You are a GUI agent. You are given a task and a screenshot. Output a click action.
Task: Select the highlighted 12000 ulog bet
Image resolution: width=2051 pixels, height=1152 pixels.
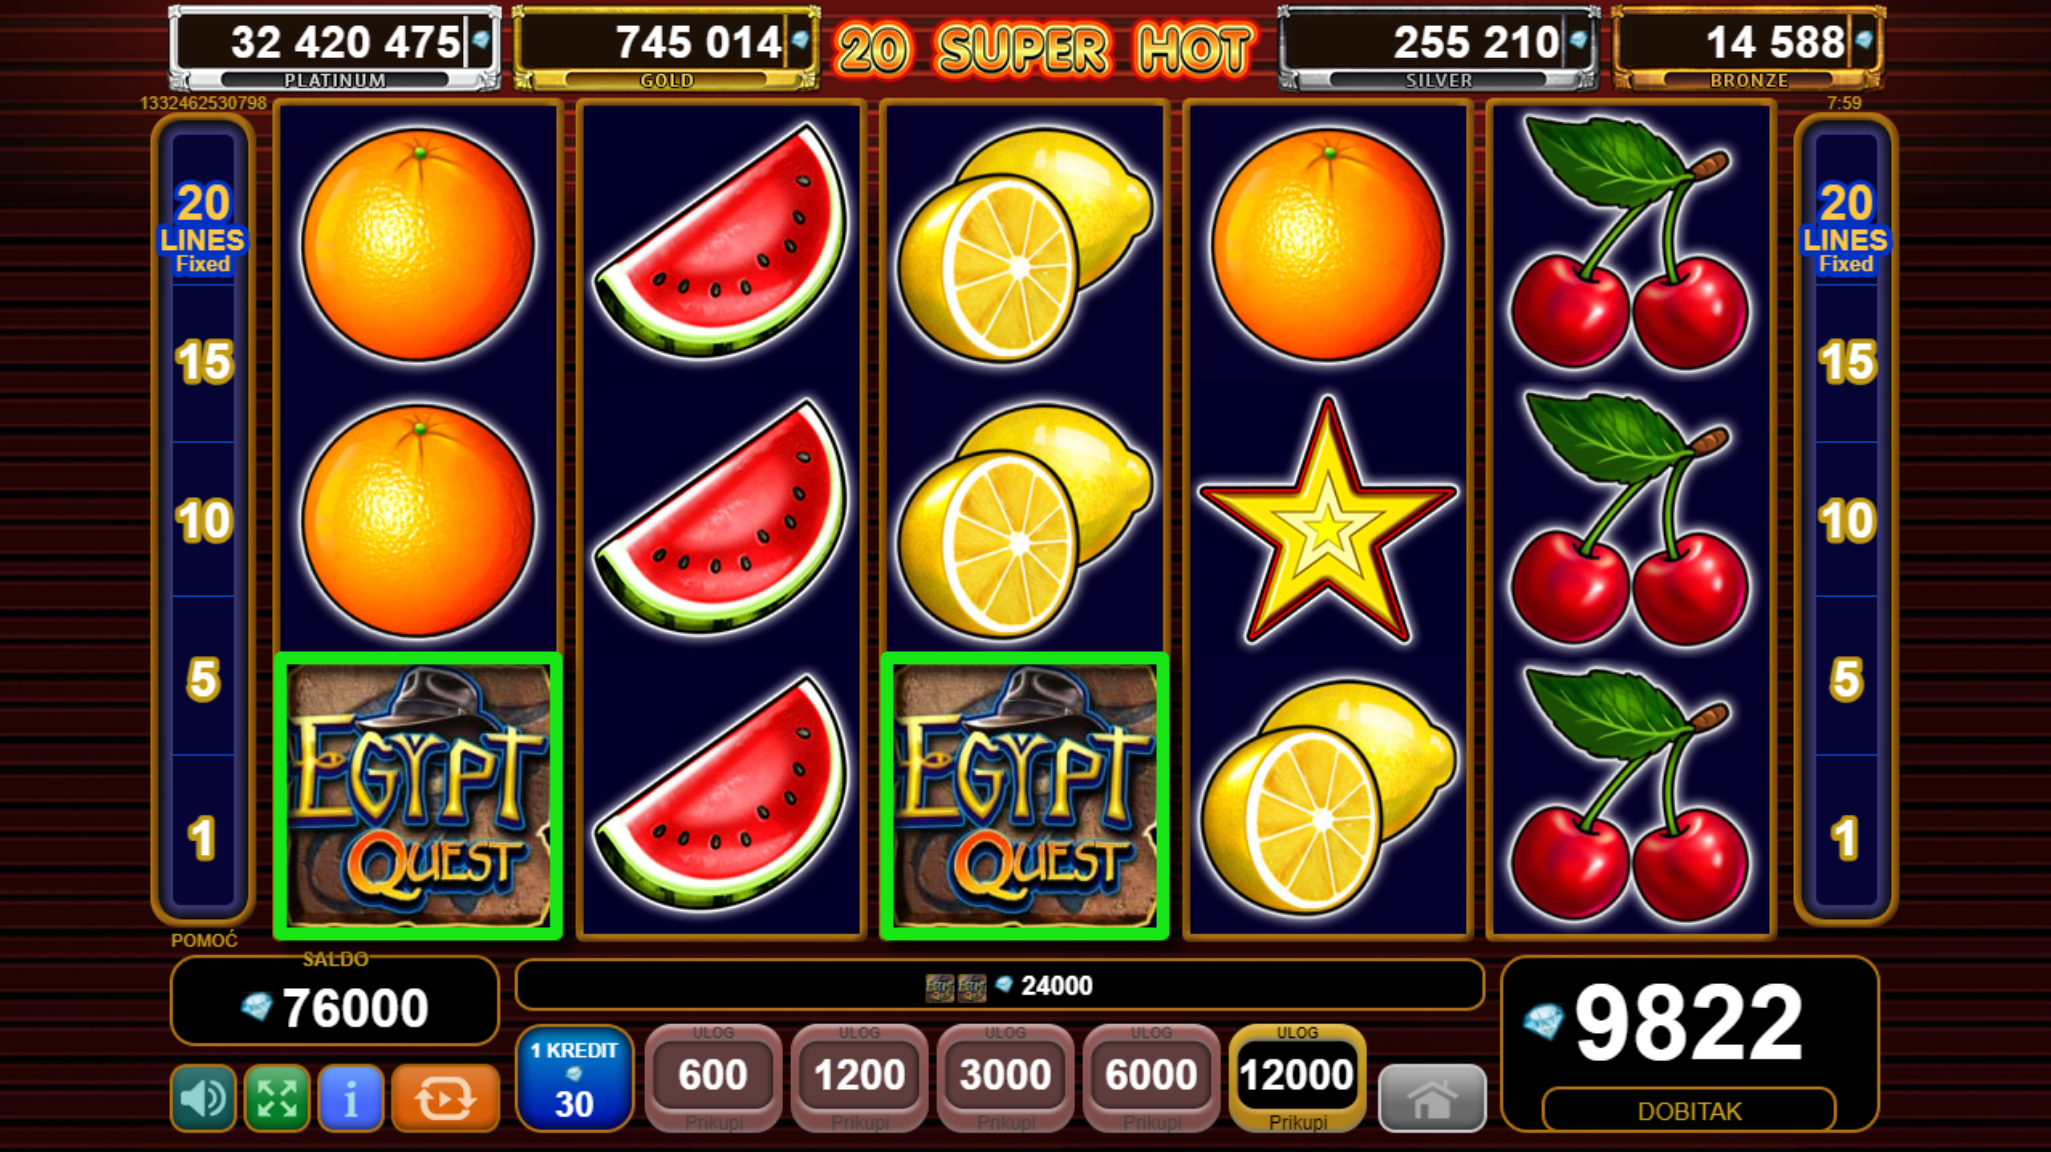pyautogui.click(x=1297, y=1078)
